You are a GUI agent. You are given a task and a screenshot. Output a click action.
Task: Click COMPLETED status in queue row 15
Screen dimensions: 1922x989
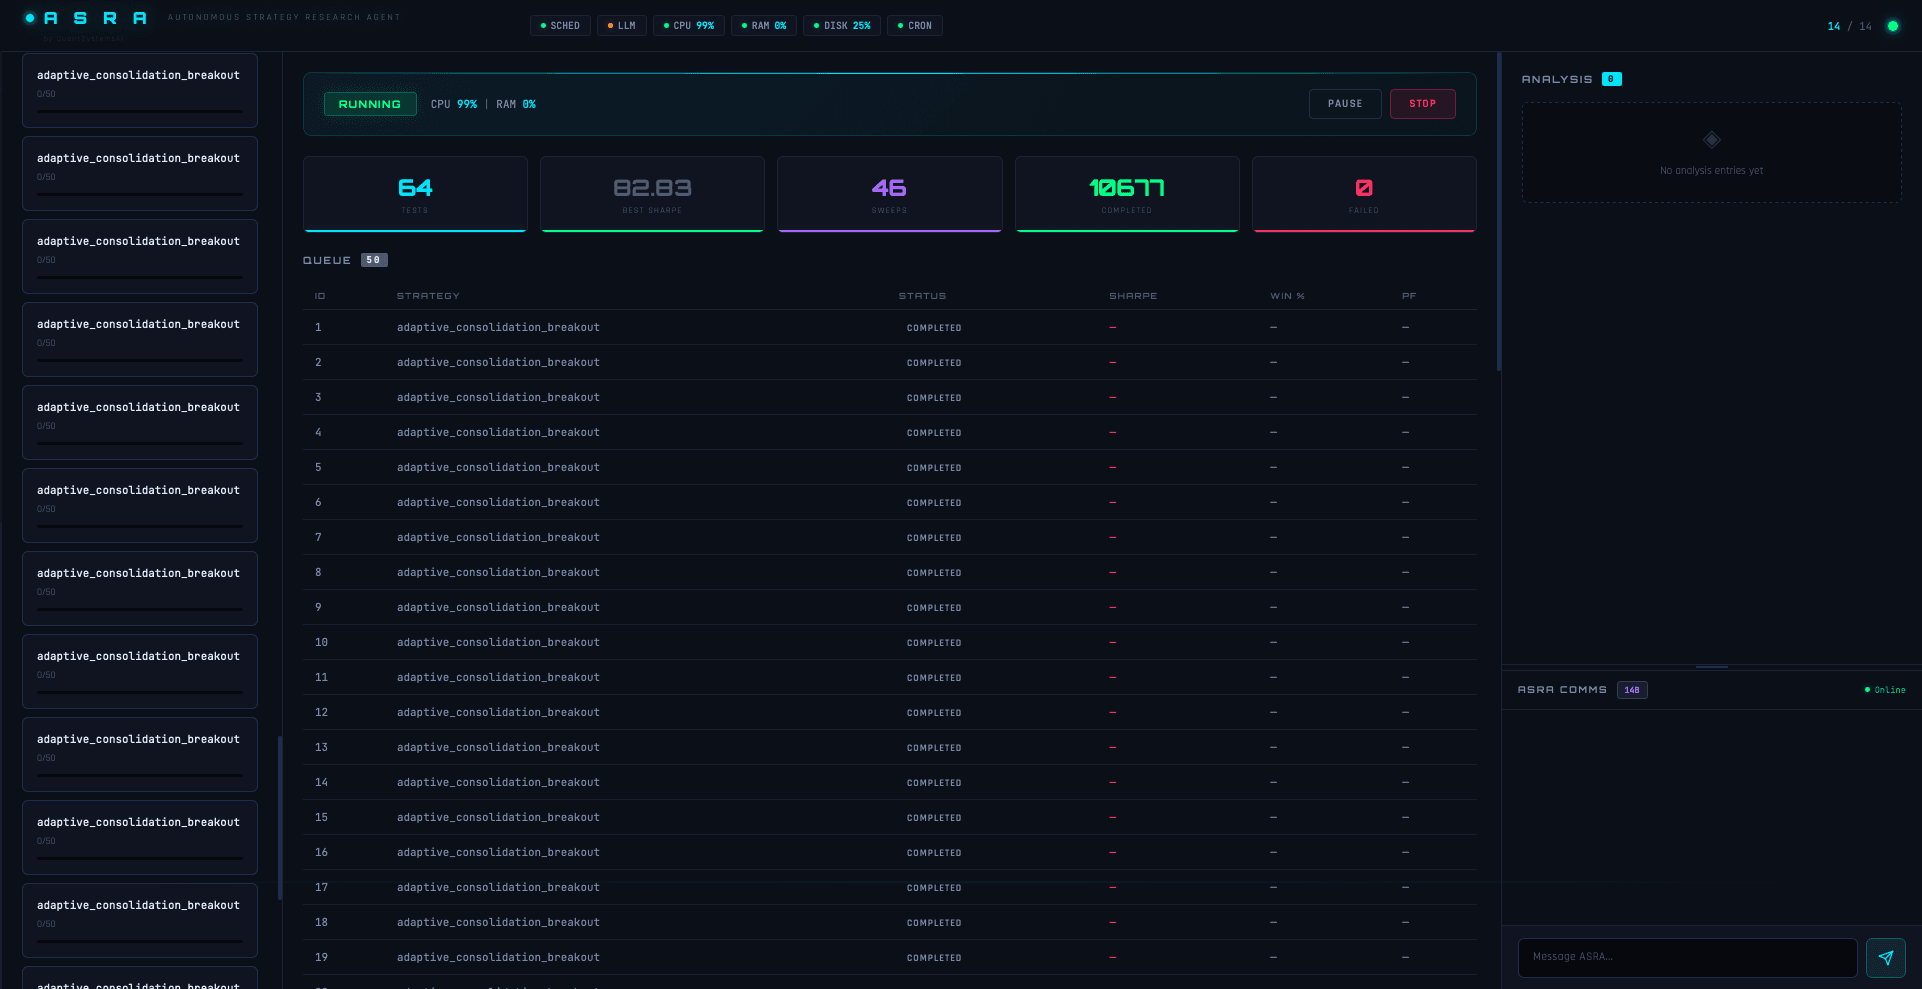tap(934, 818)
